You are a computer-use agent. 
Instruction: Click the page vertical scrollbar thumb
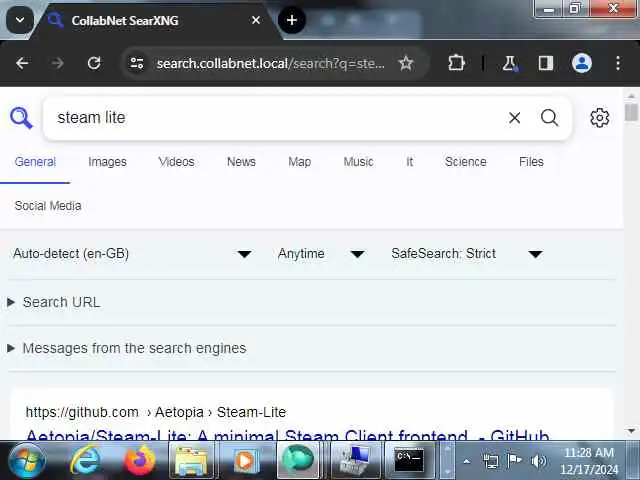click(x=631, y=113)
